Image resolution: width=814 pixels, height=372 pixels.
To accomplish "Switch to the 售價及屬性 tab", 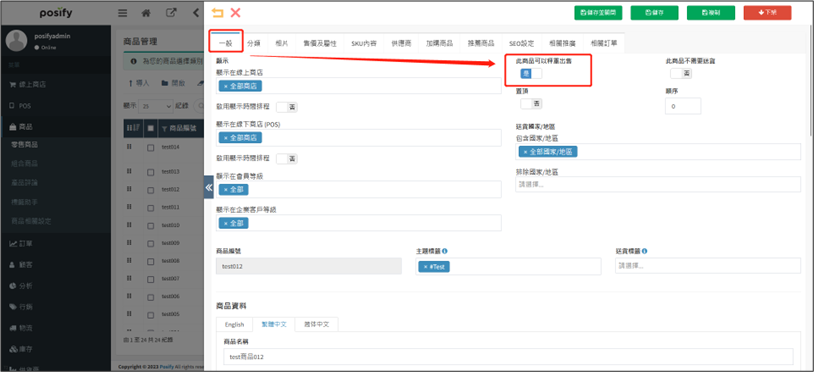I will (320, 44).
